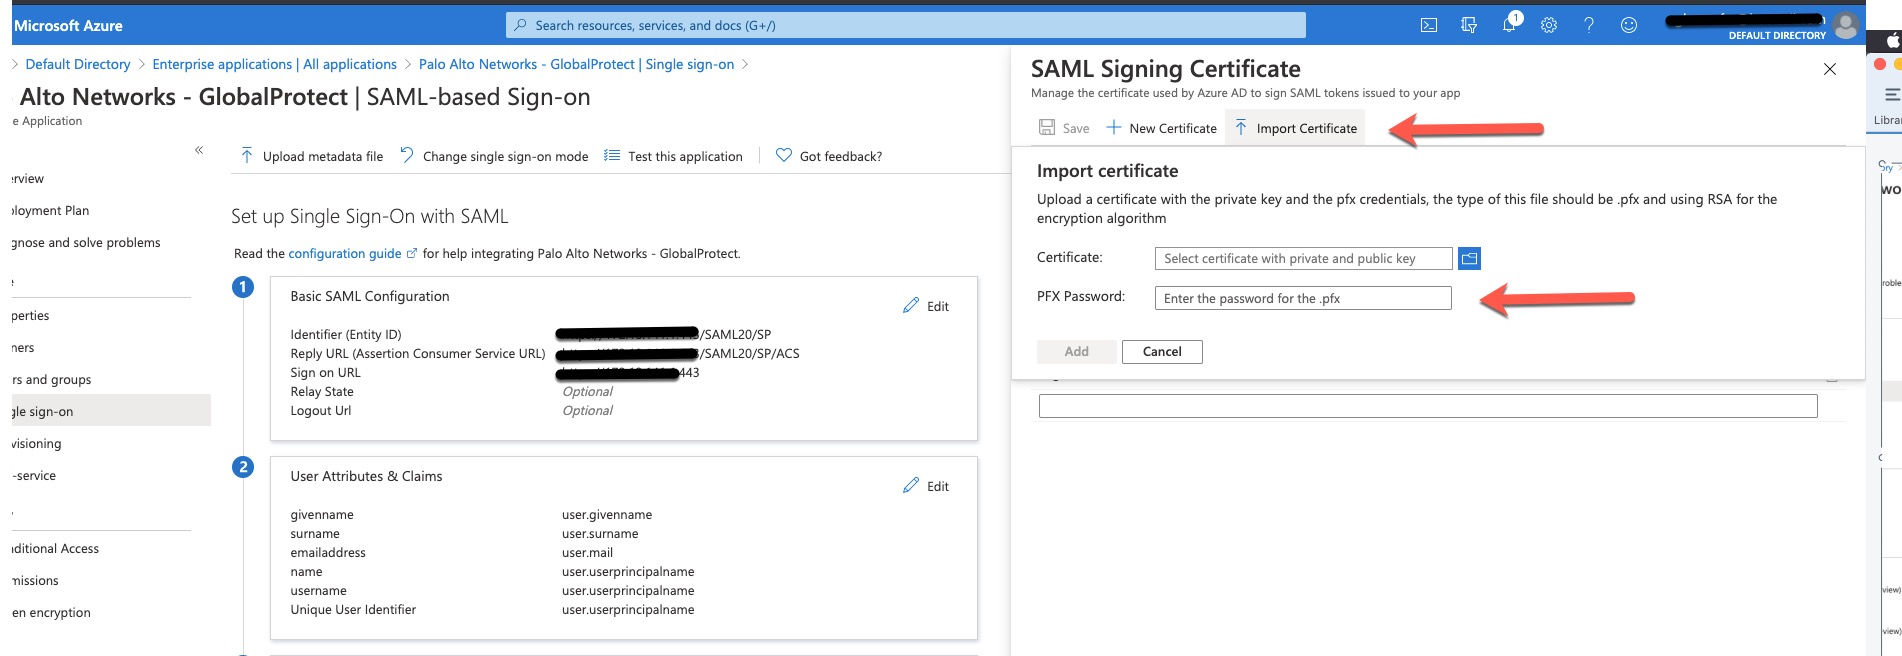Open the Palo Alto Networks GlobalProtect Single sign-on breadcrumb
The width and height of the screenshot is (1902, 656).
(576, 64)
